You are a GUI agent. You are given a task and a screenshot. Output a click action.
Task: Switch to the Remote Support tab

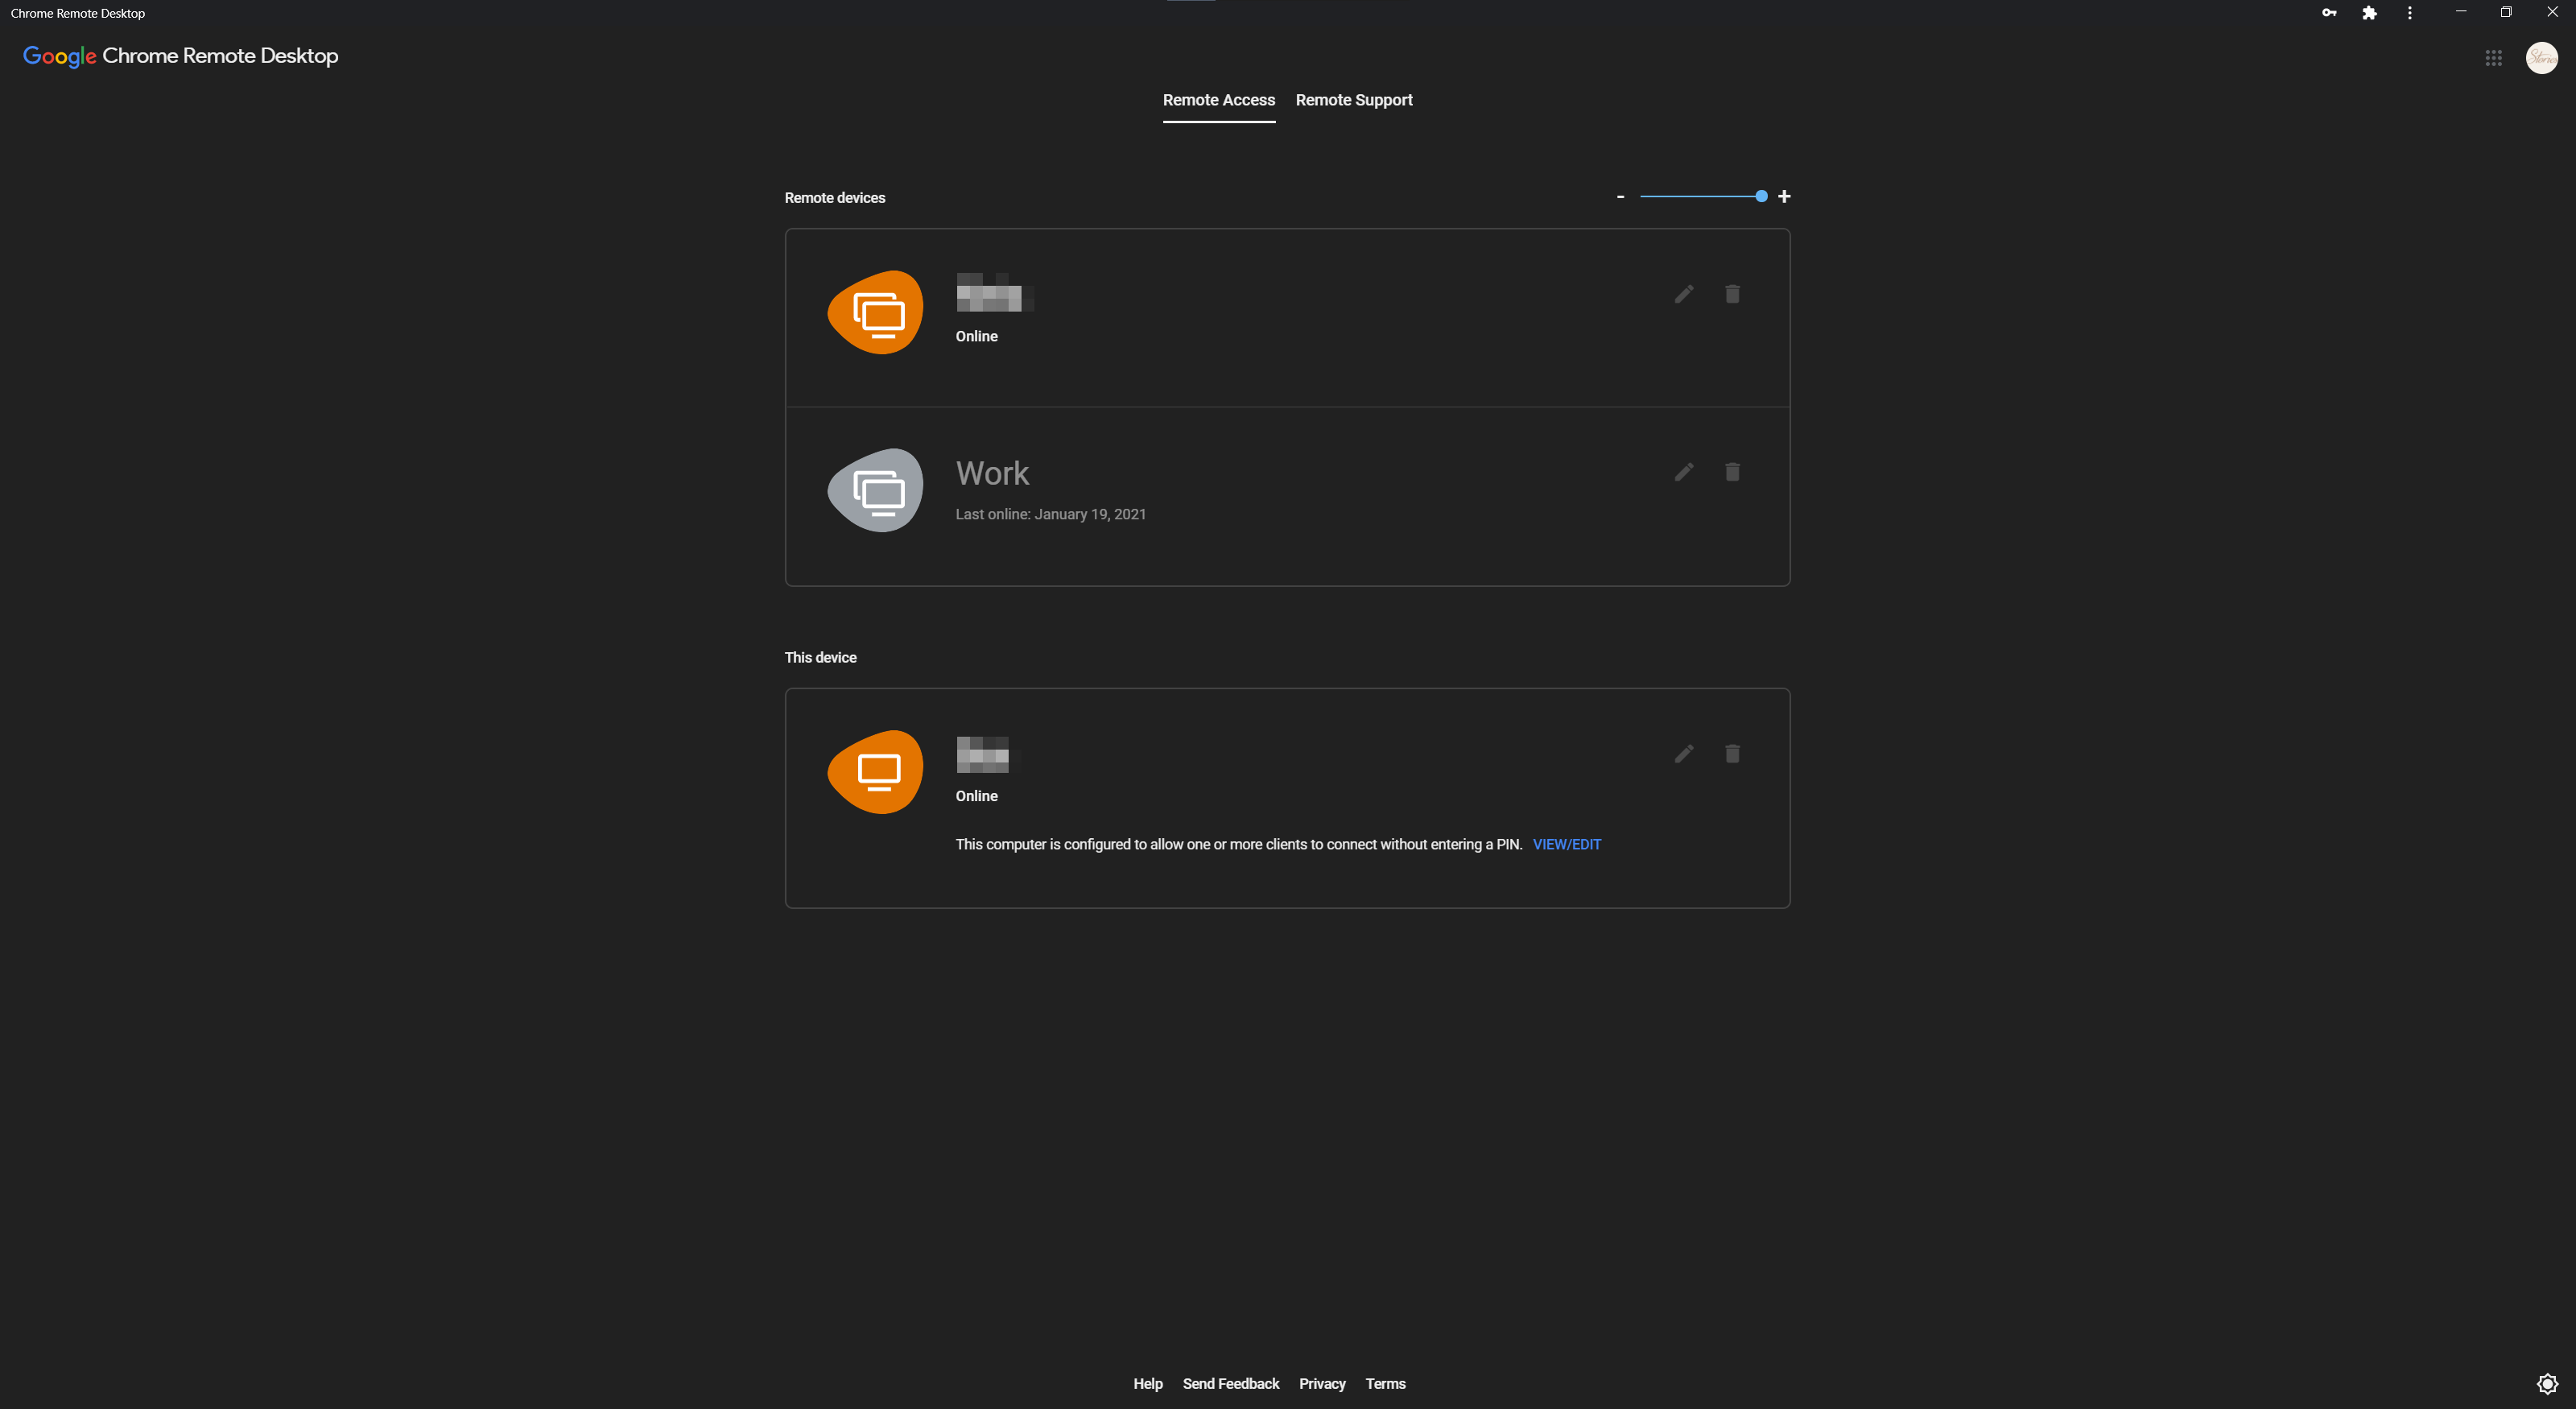pos(1354,100)
